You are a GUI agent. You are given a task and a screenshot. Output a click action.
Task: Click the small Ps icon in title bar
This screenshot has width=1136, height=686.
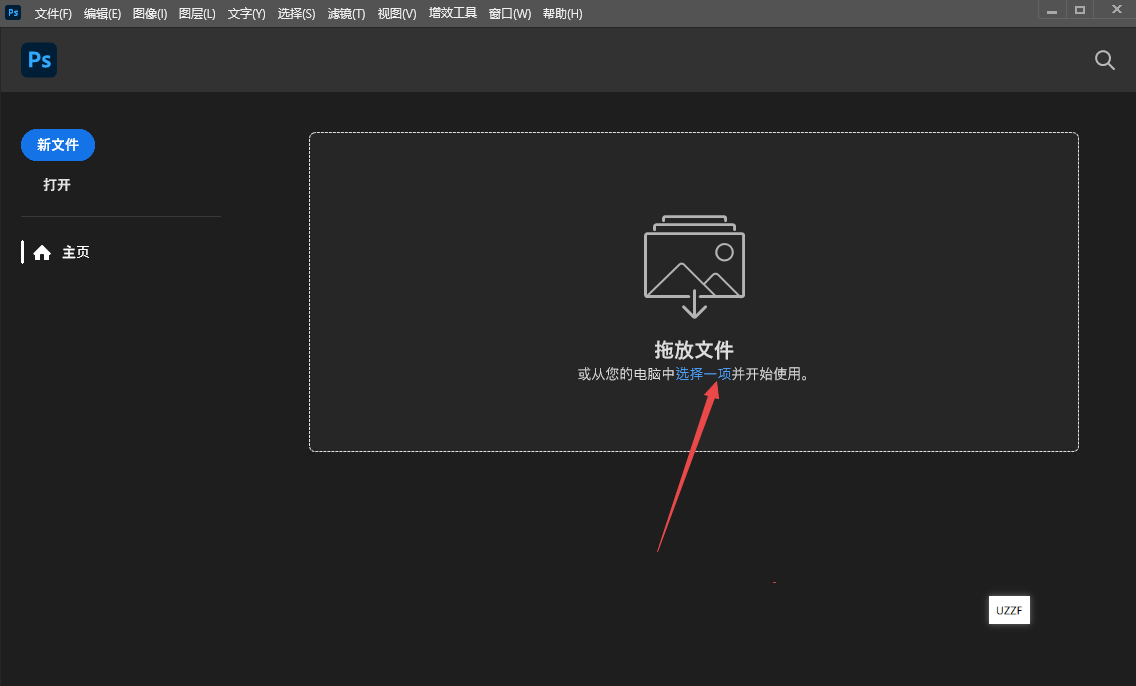[x=14, y=13]
